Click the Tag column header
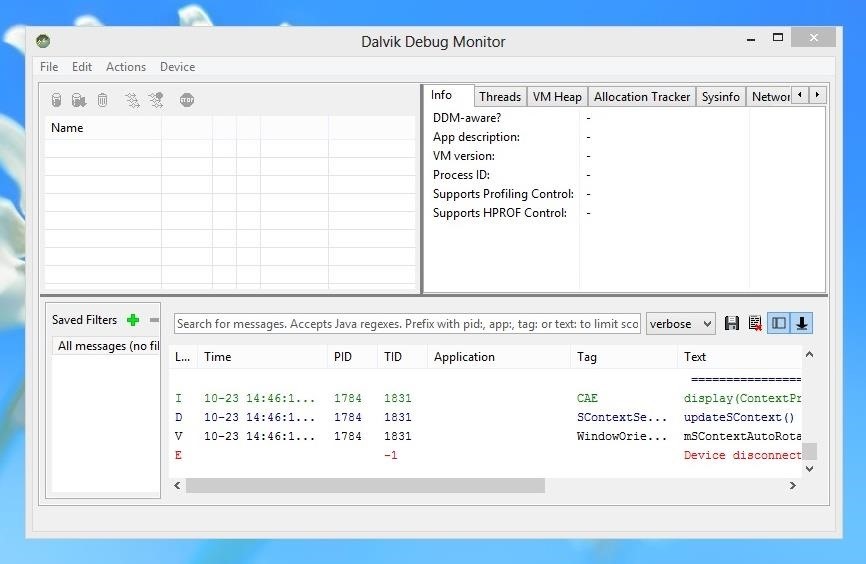The width and height of the screenshot is (866, 564). click(x=624, y=357)
